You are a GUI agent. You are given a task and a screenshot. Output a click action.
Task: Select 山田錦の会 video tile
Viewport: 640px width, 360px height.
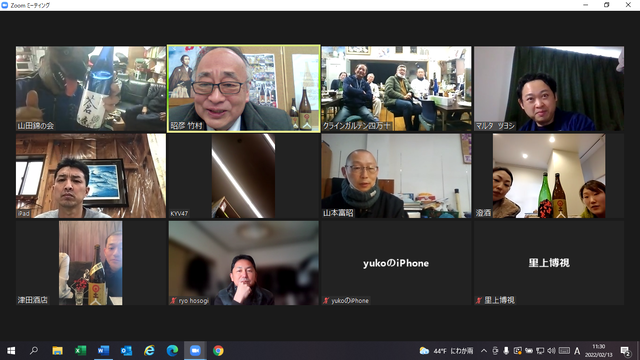91,88
